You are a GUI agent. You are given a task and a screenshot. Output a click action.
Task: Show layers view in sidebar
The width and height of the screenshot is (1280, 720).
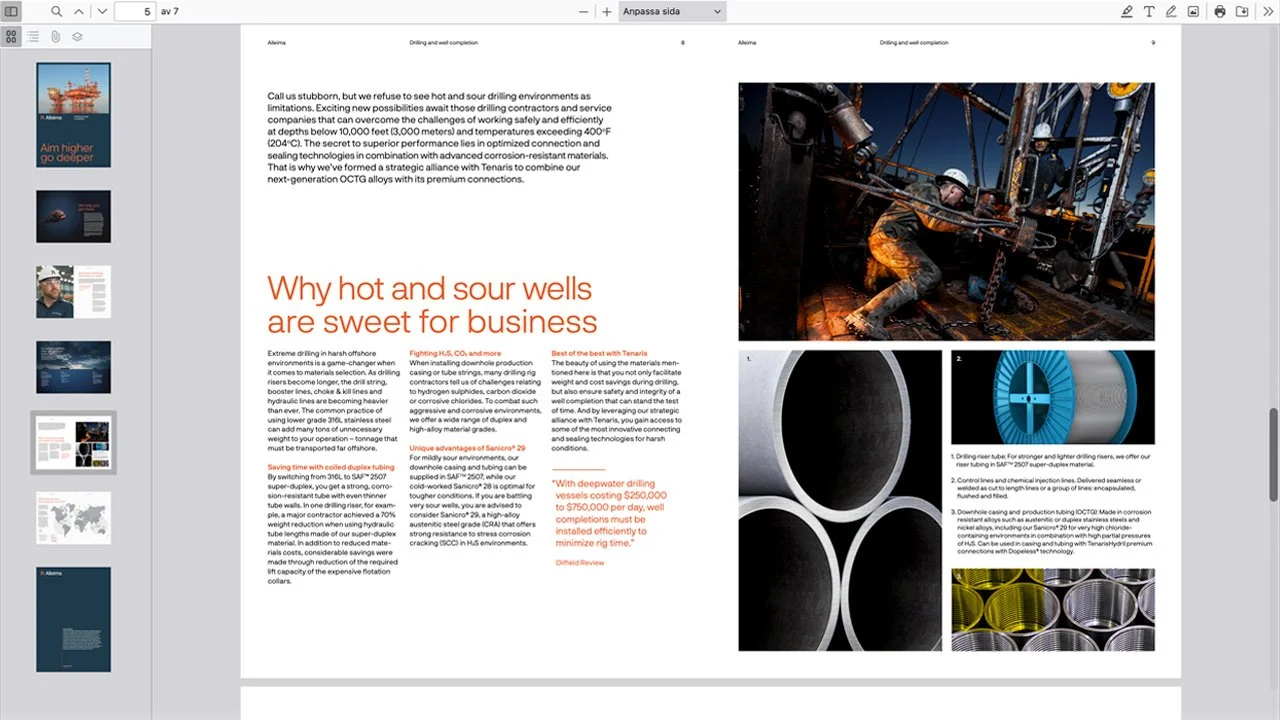(77, 36)
